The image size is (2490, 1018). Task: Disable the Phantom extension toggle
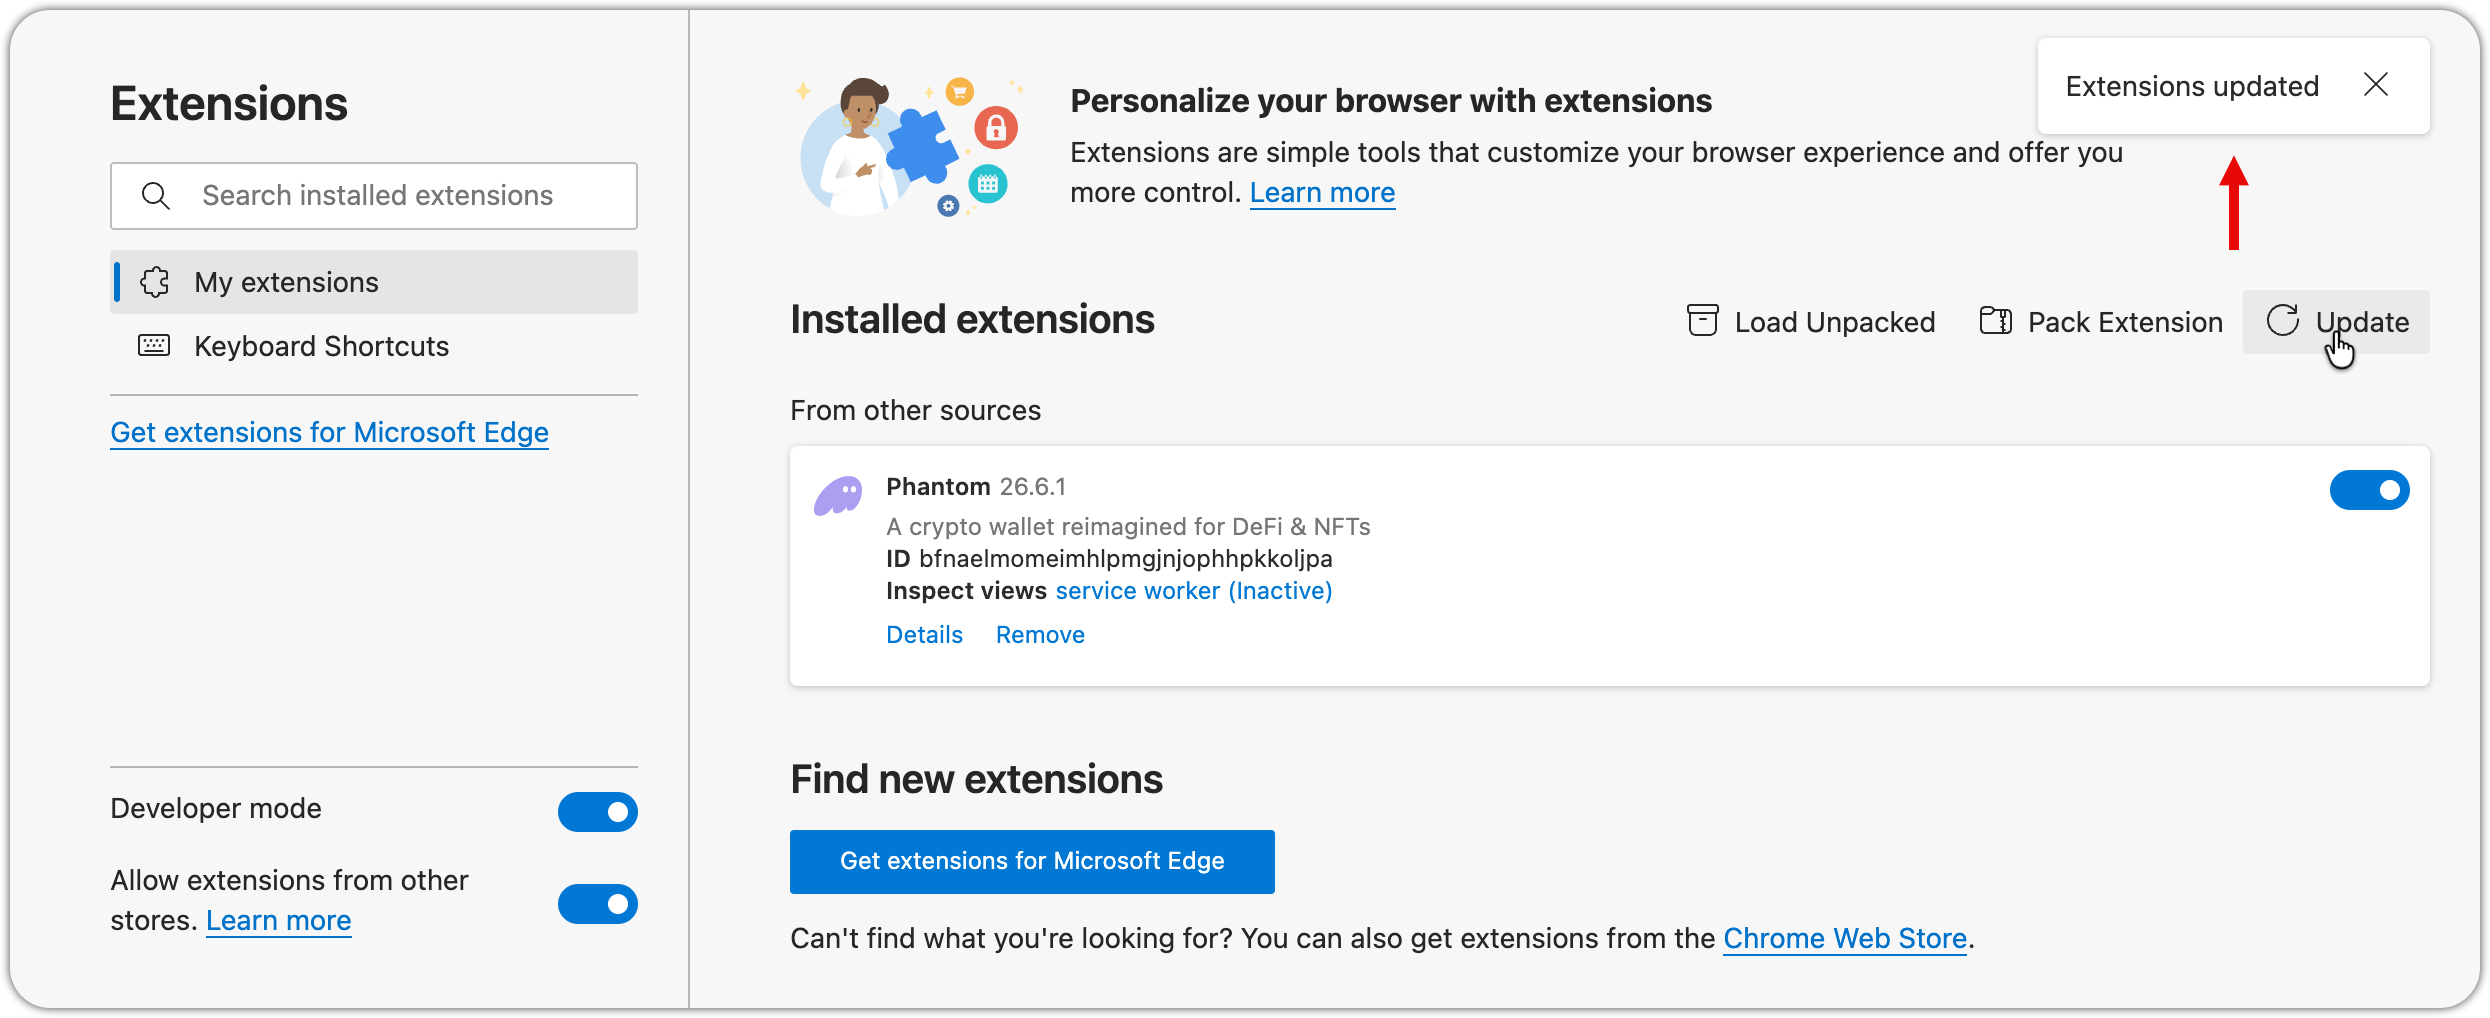point(2369,490)
